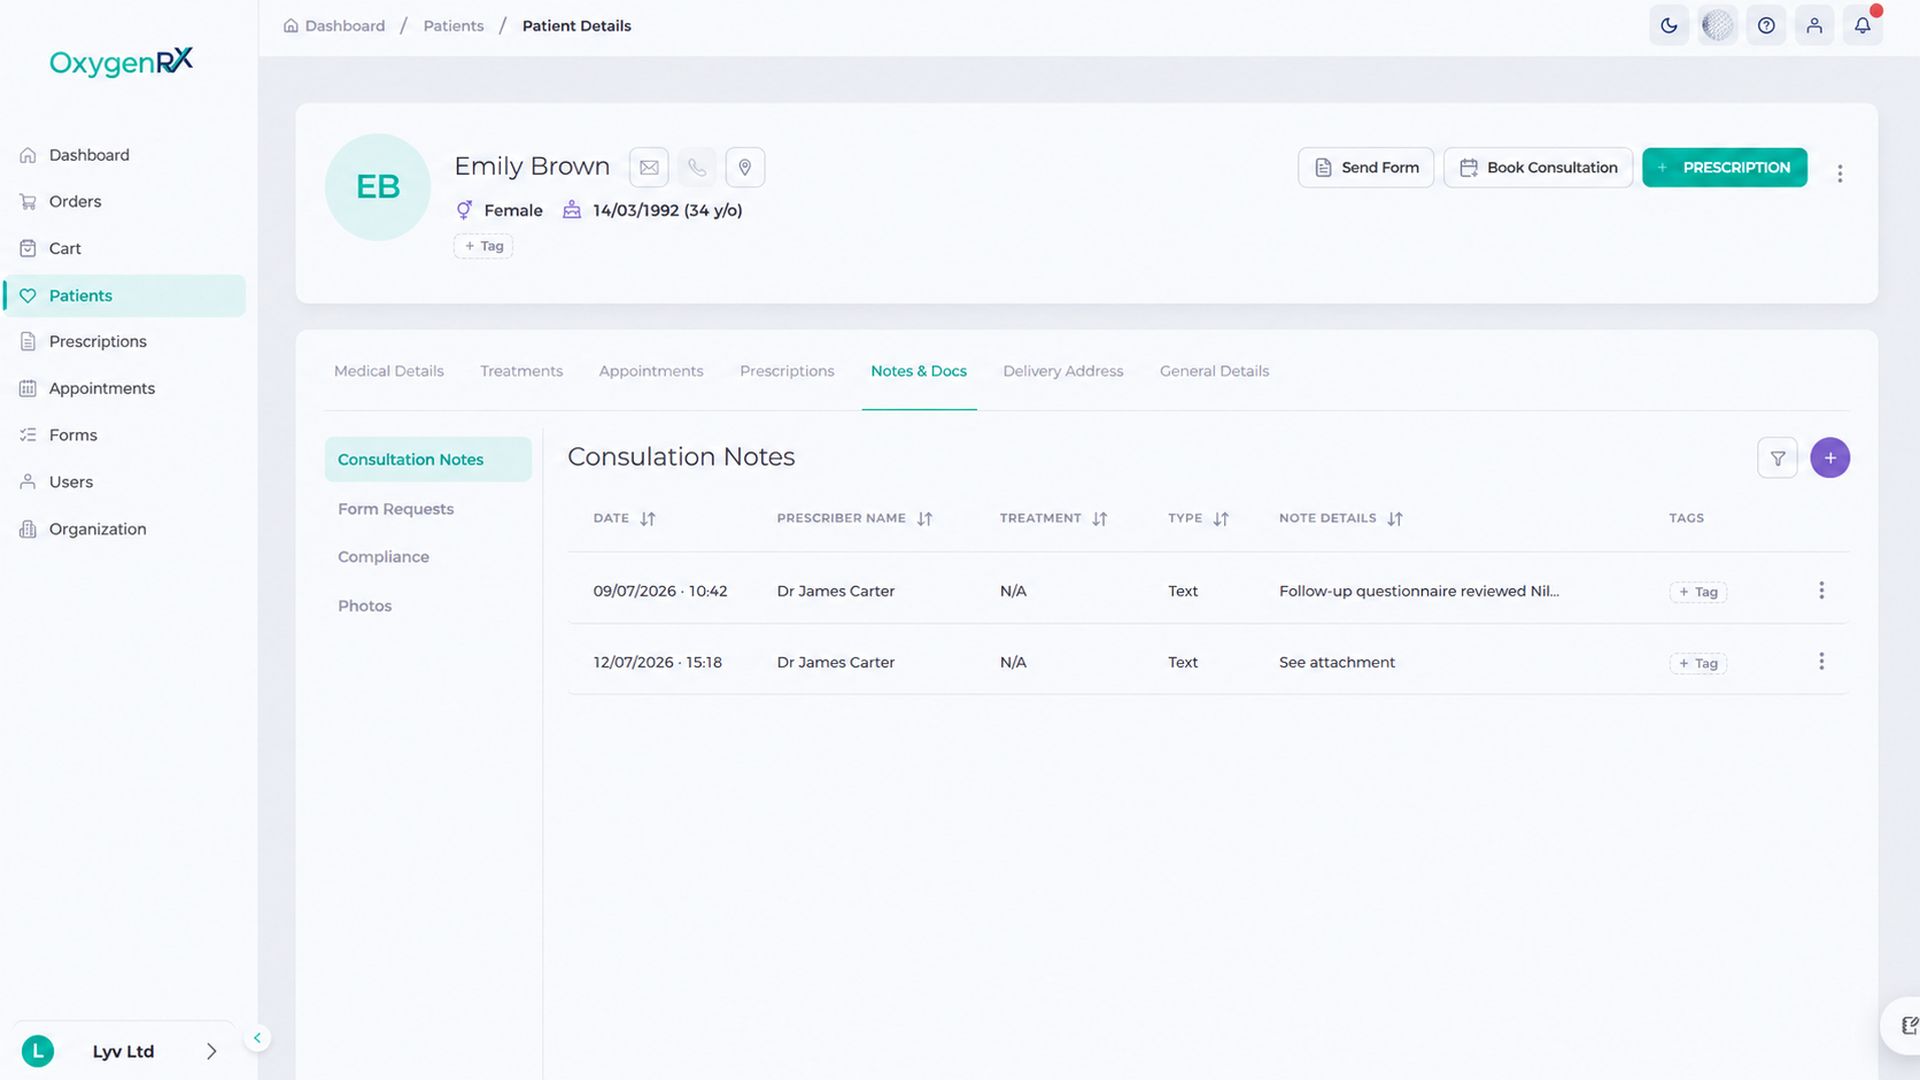Select Form Requests in the notes side list
Viewport: 1920px width, 1080px height.
(x=428, y=509)
